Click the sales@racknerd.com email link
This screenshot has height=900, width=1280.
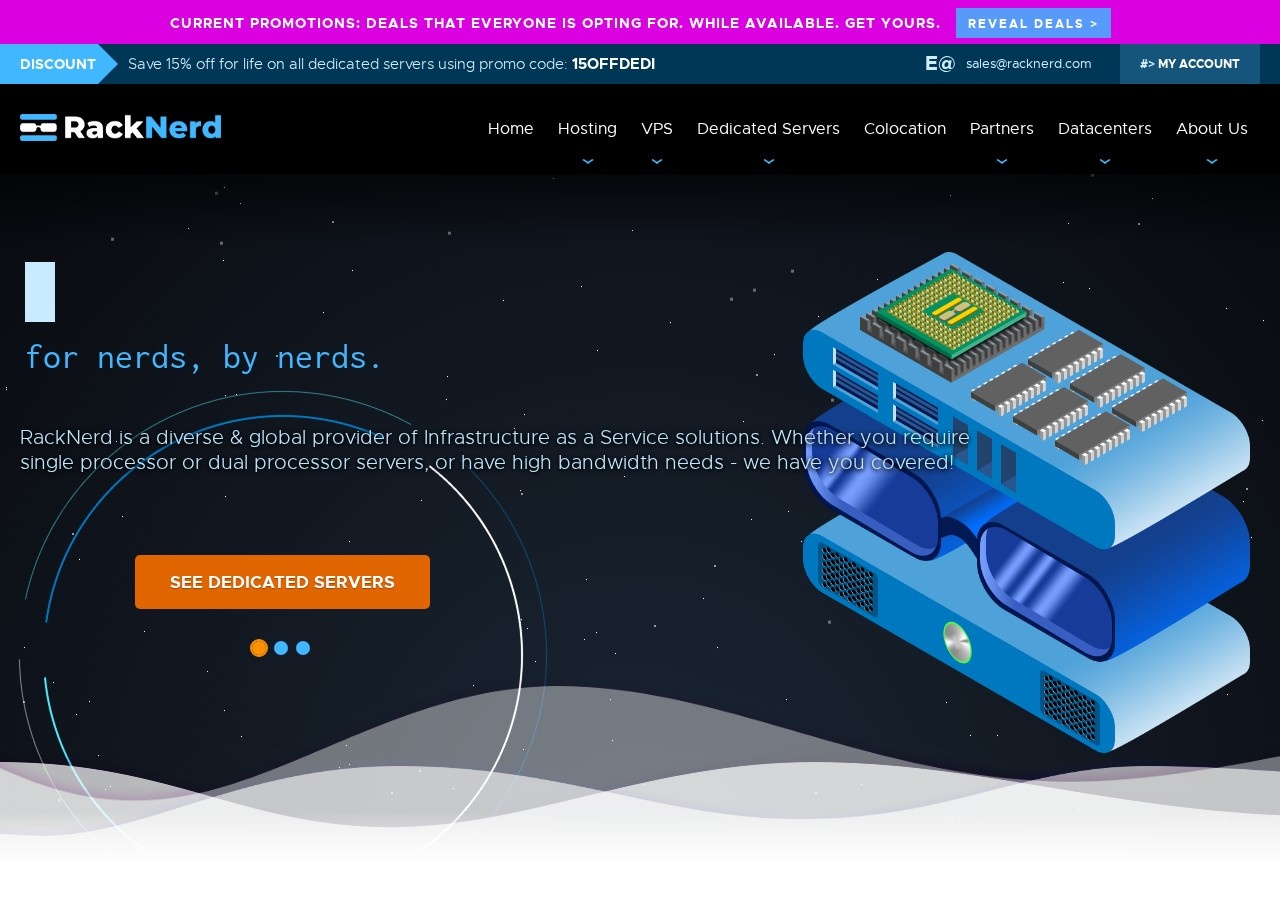tap(1029, 64)
